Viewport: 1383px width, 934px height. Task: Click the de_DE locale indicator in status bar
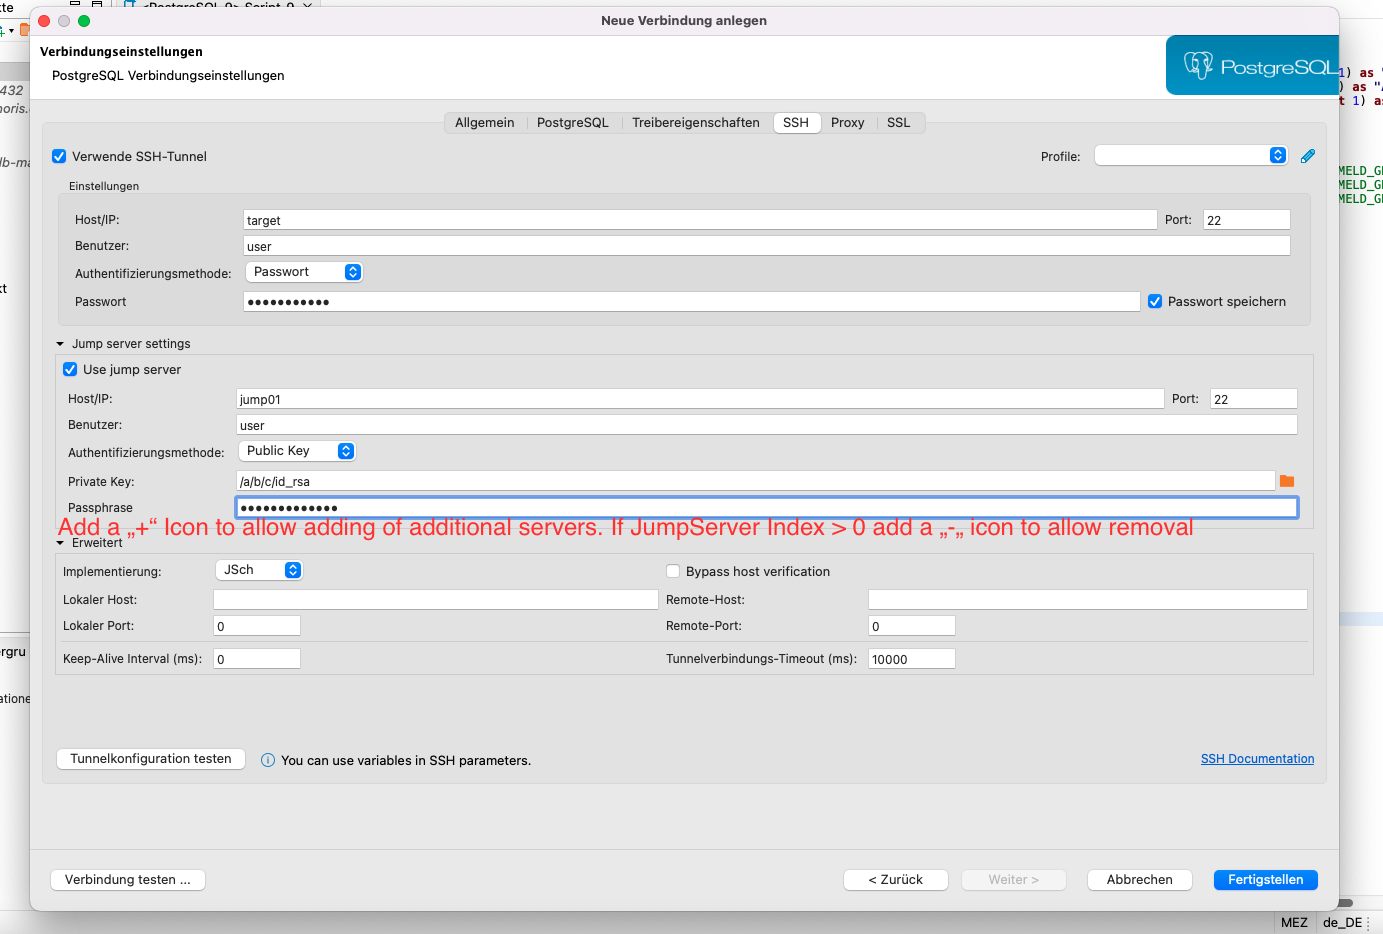point(1342,921)
